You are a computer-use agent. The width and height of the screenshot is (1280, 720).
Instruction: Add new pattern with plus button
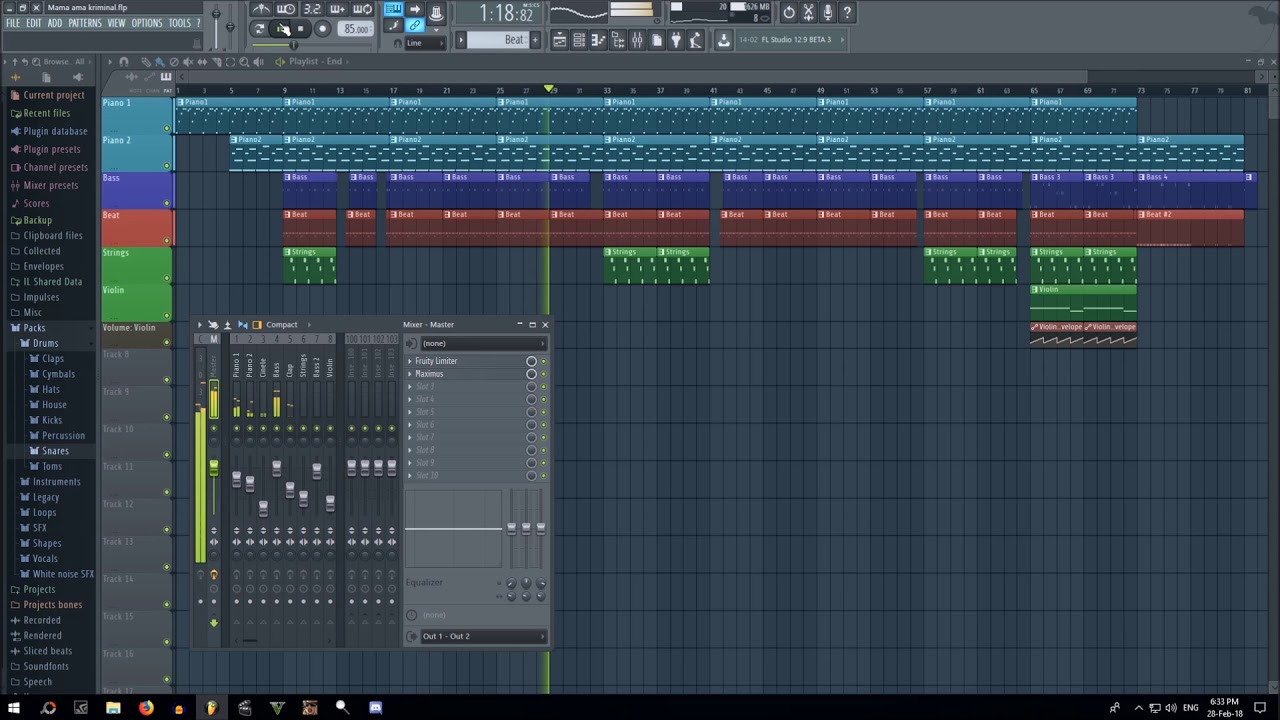click(x=535, y=40)
